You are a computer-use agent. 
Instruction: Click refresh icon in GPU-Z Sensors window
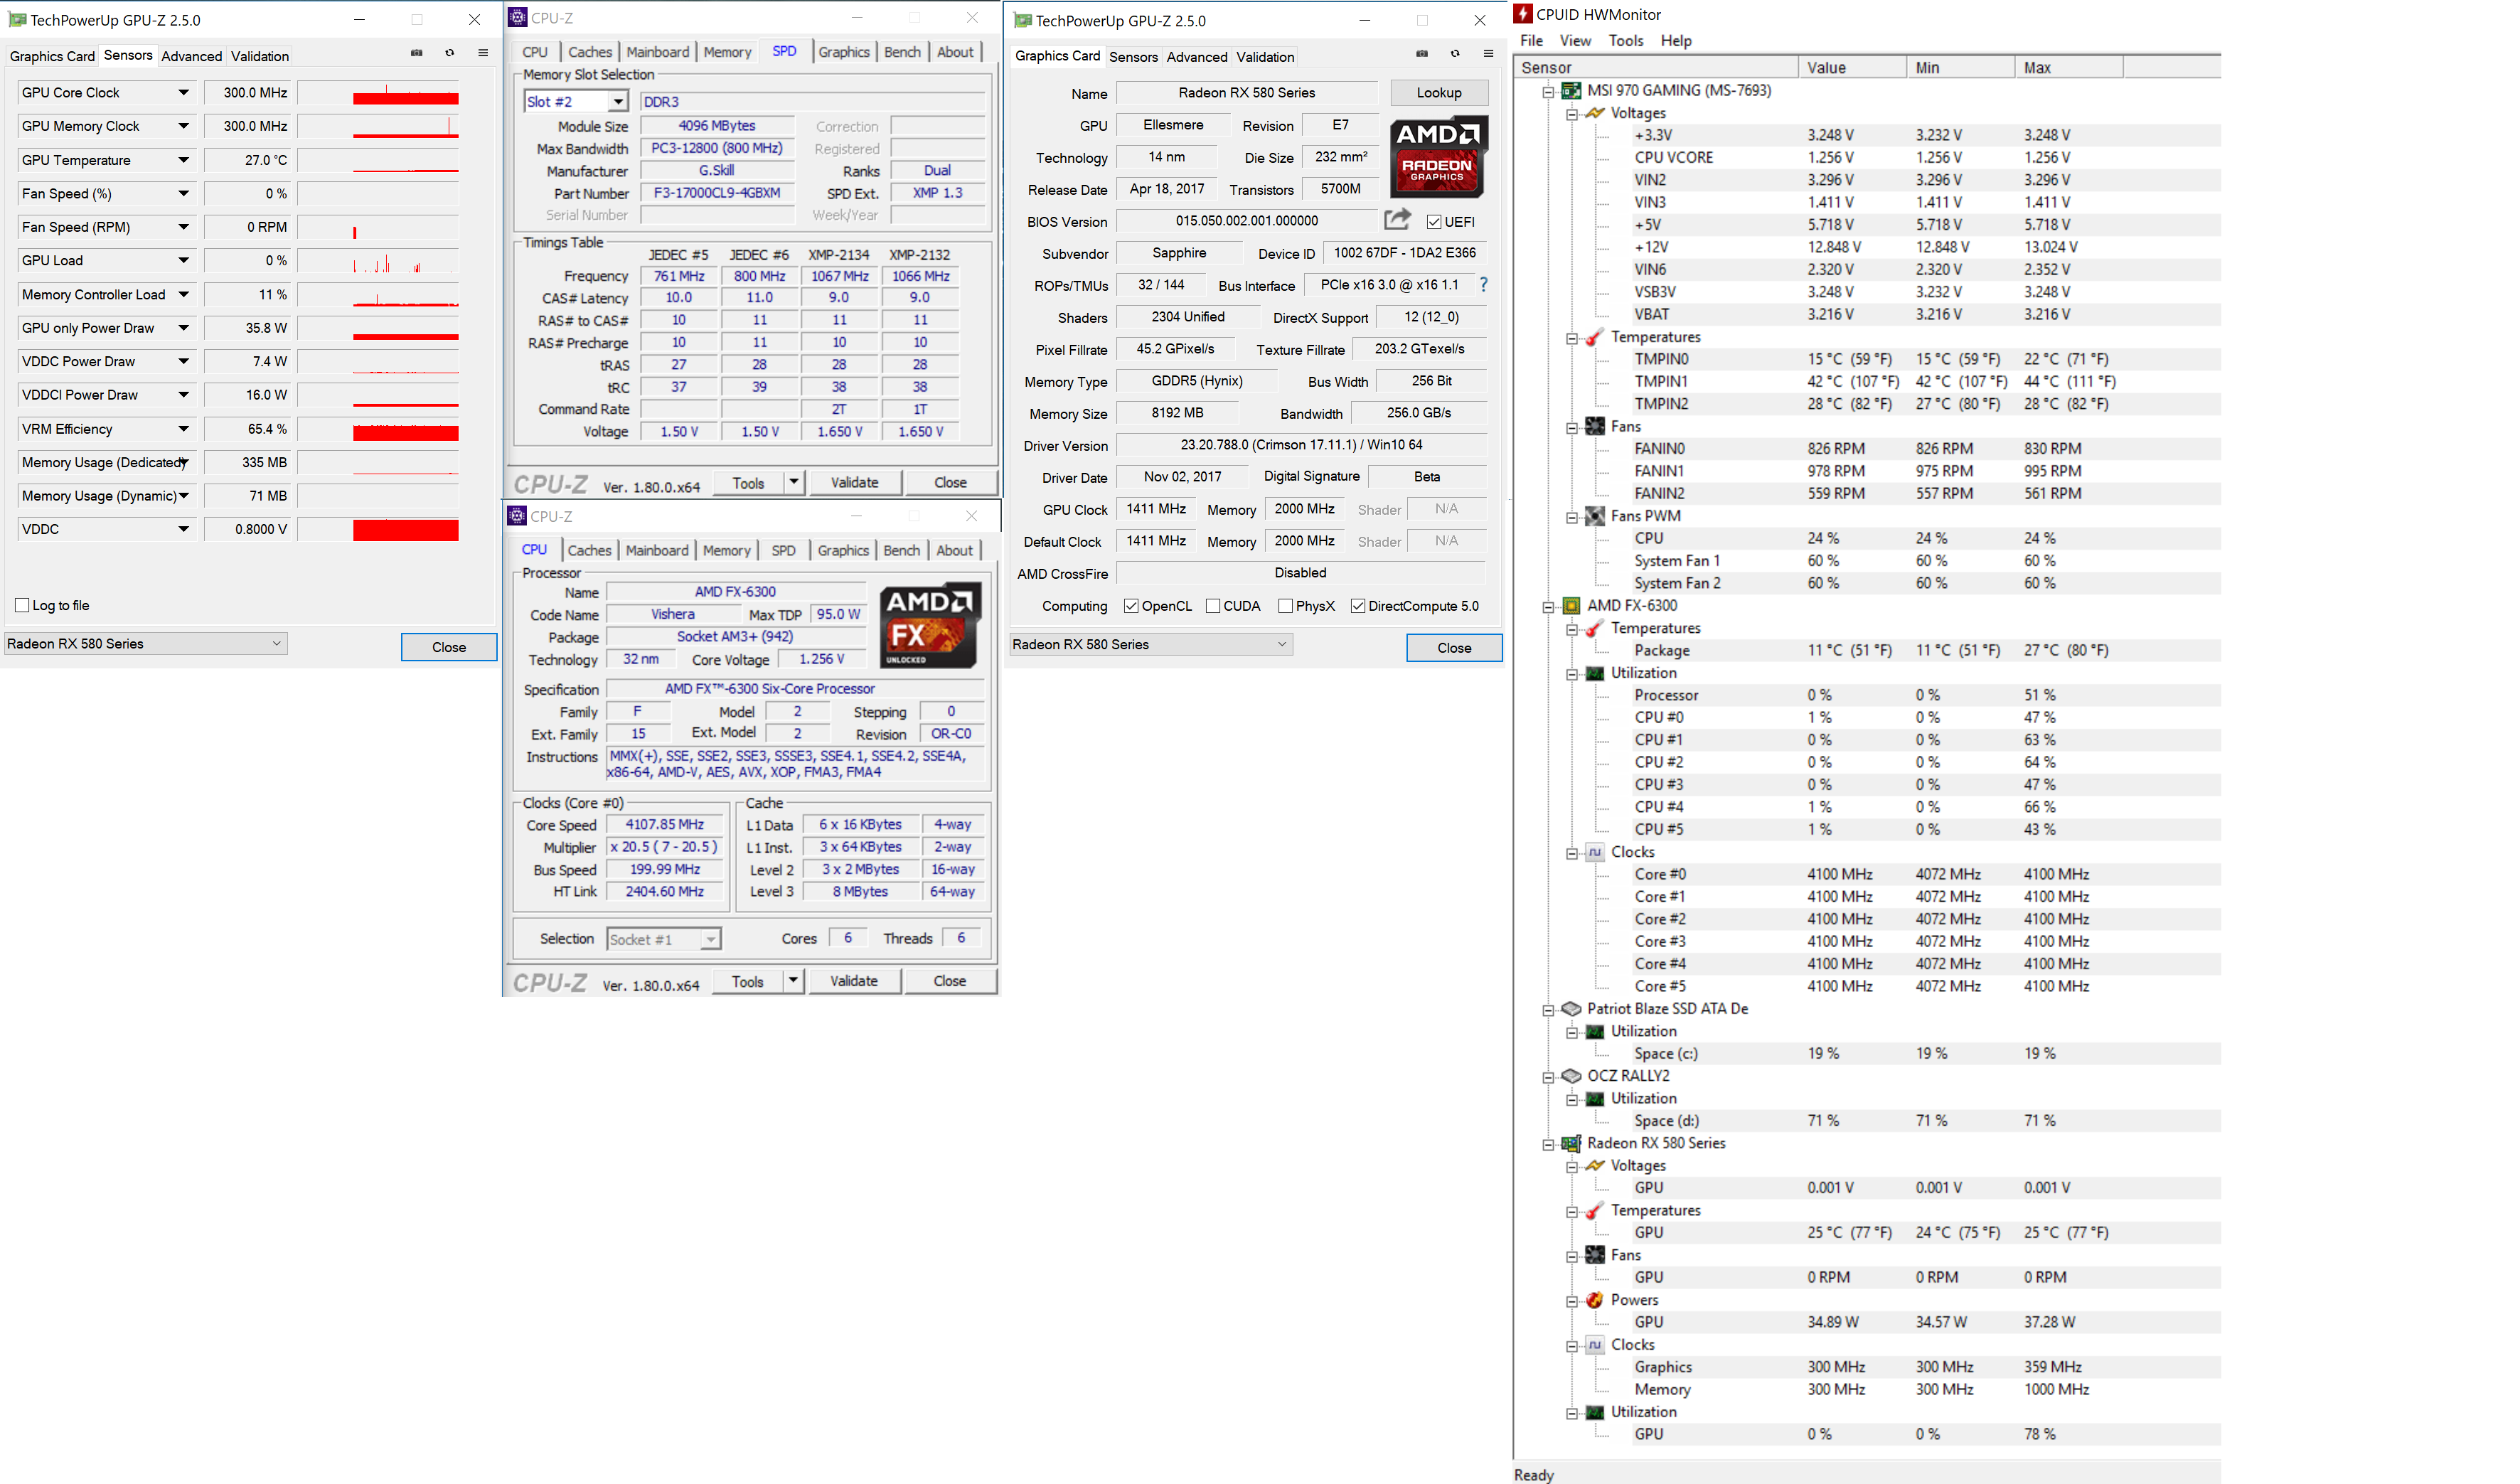click(450, 53)
